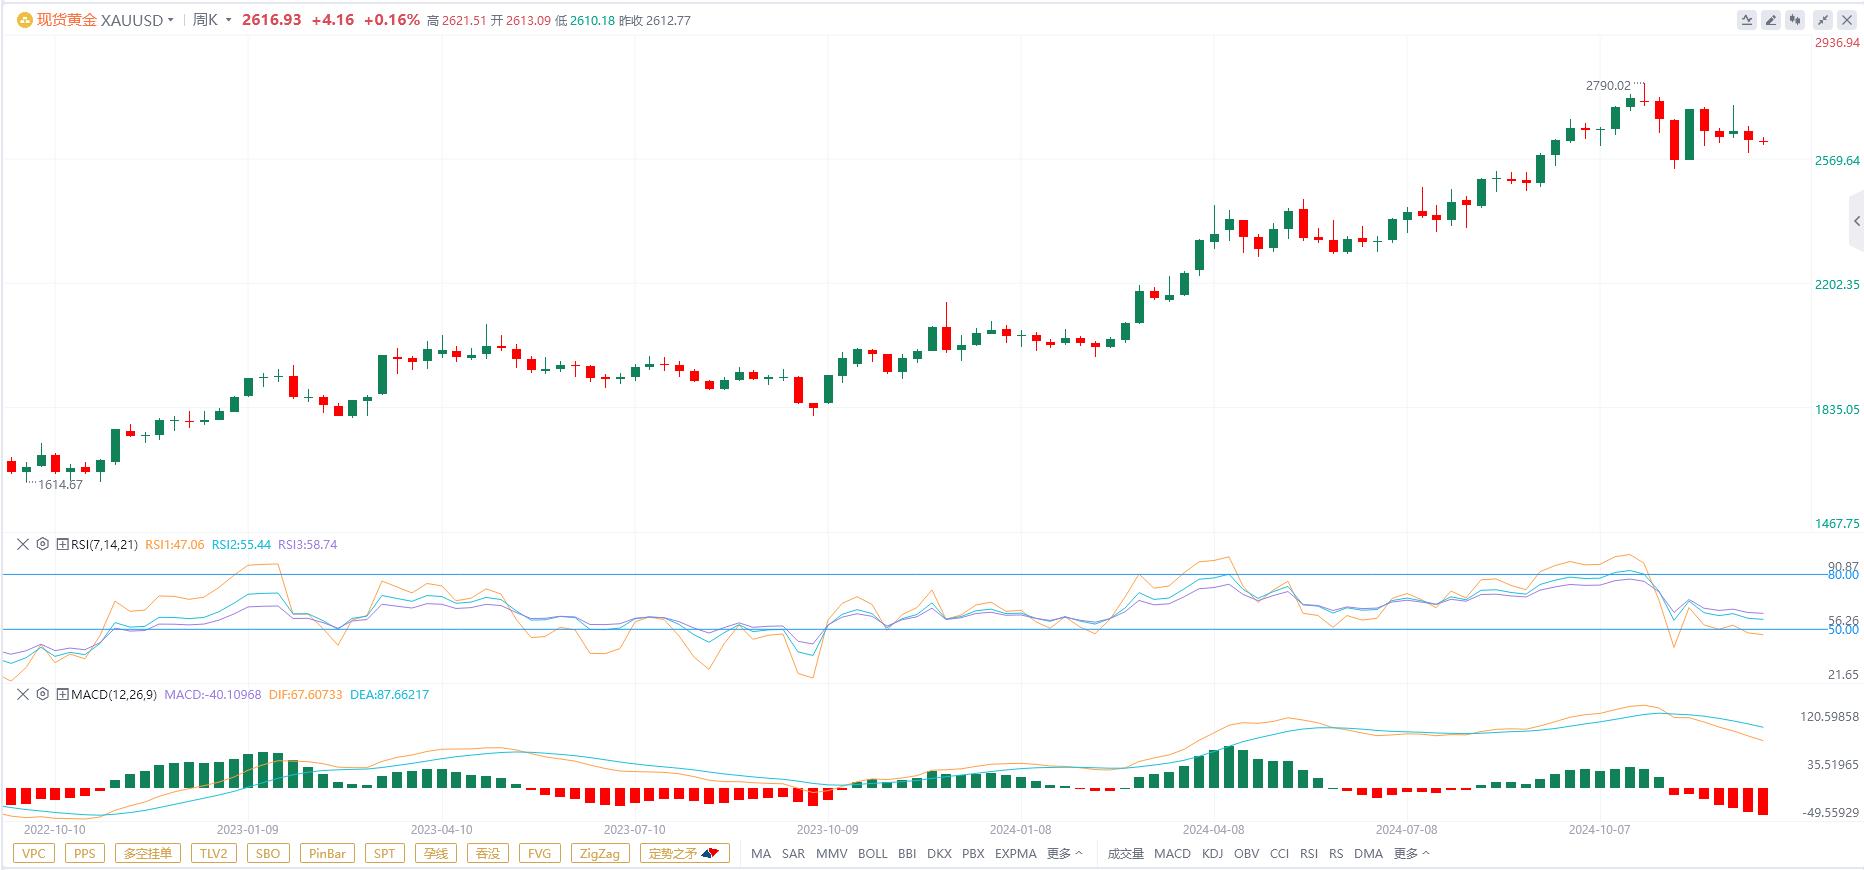Click the right-edge side panel arrow
Image resolution: width=1864 pixels, height=870 pixels.
pyautogui.click(x=1856, y=221)
